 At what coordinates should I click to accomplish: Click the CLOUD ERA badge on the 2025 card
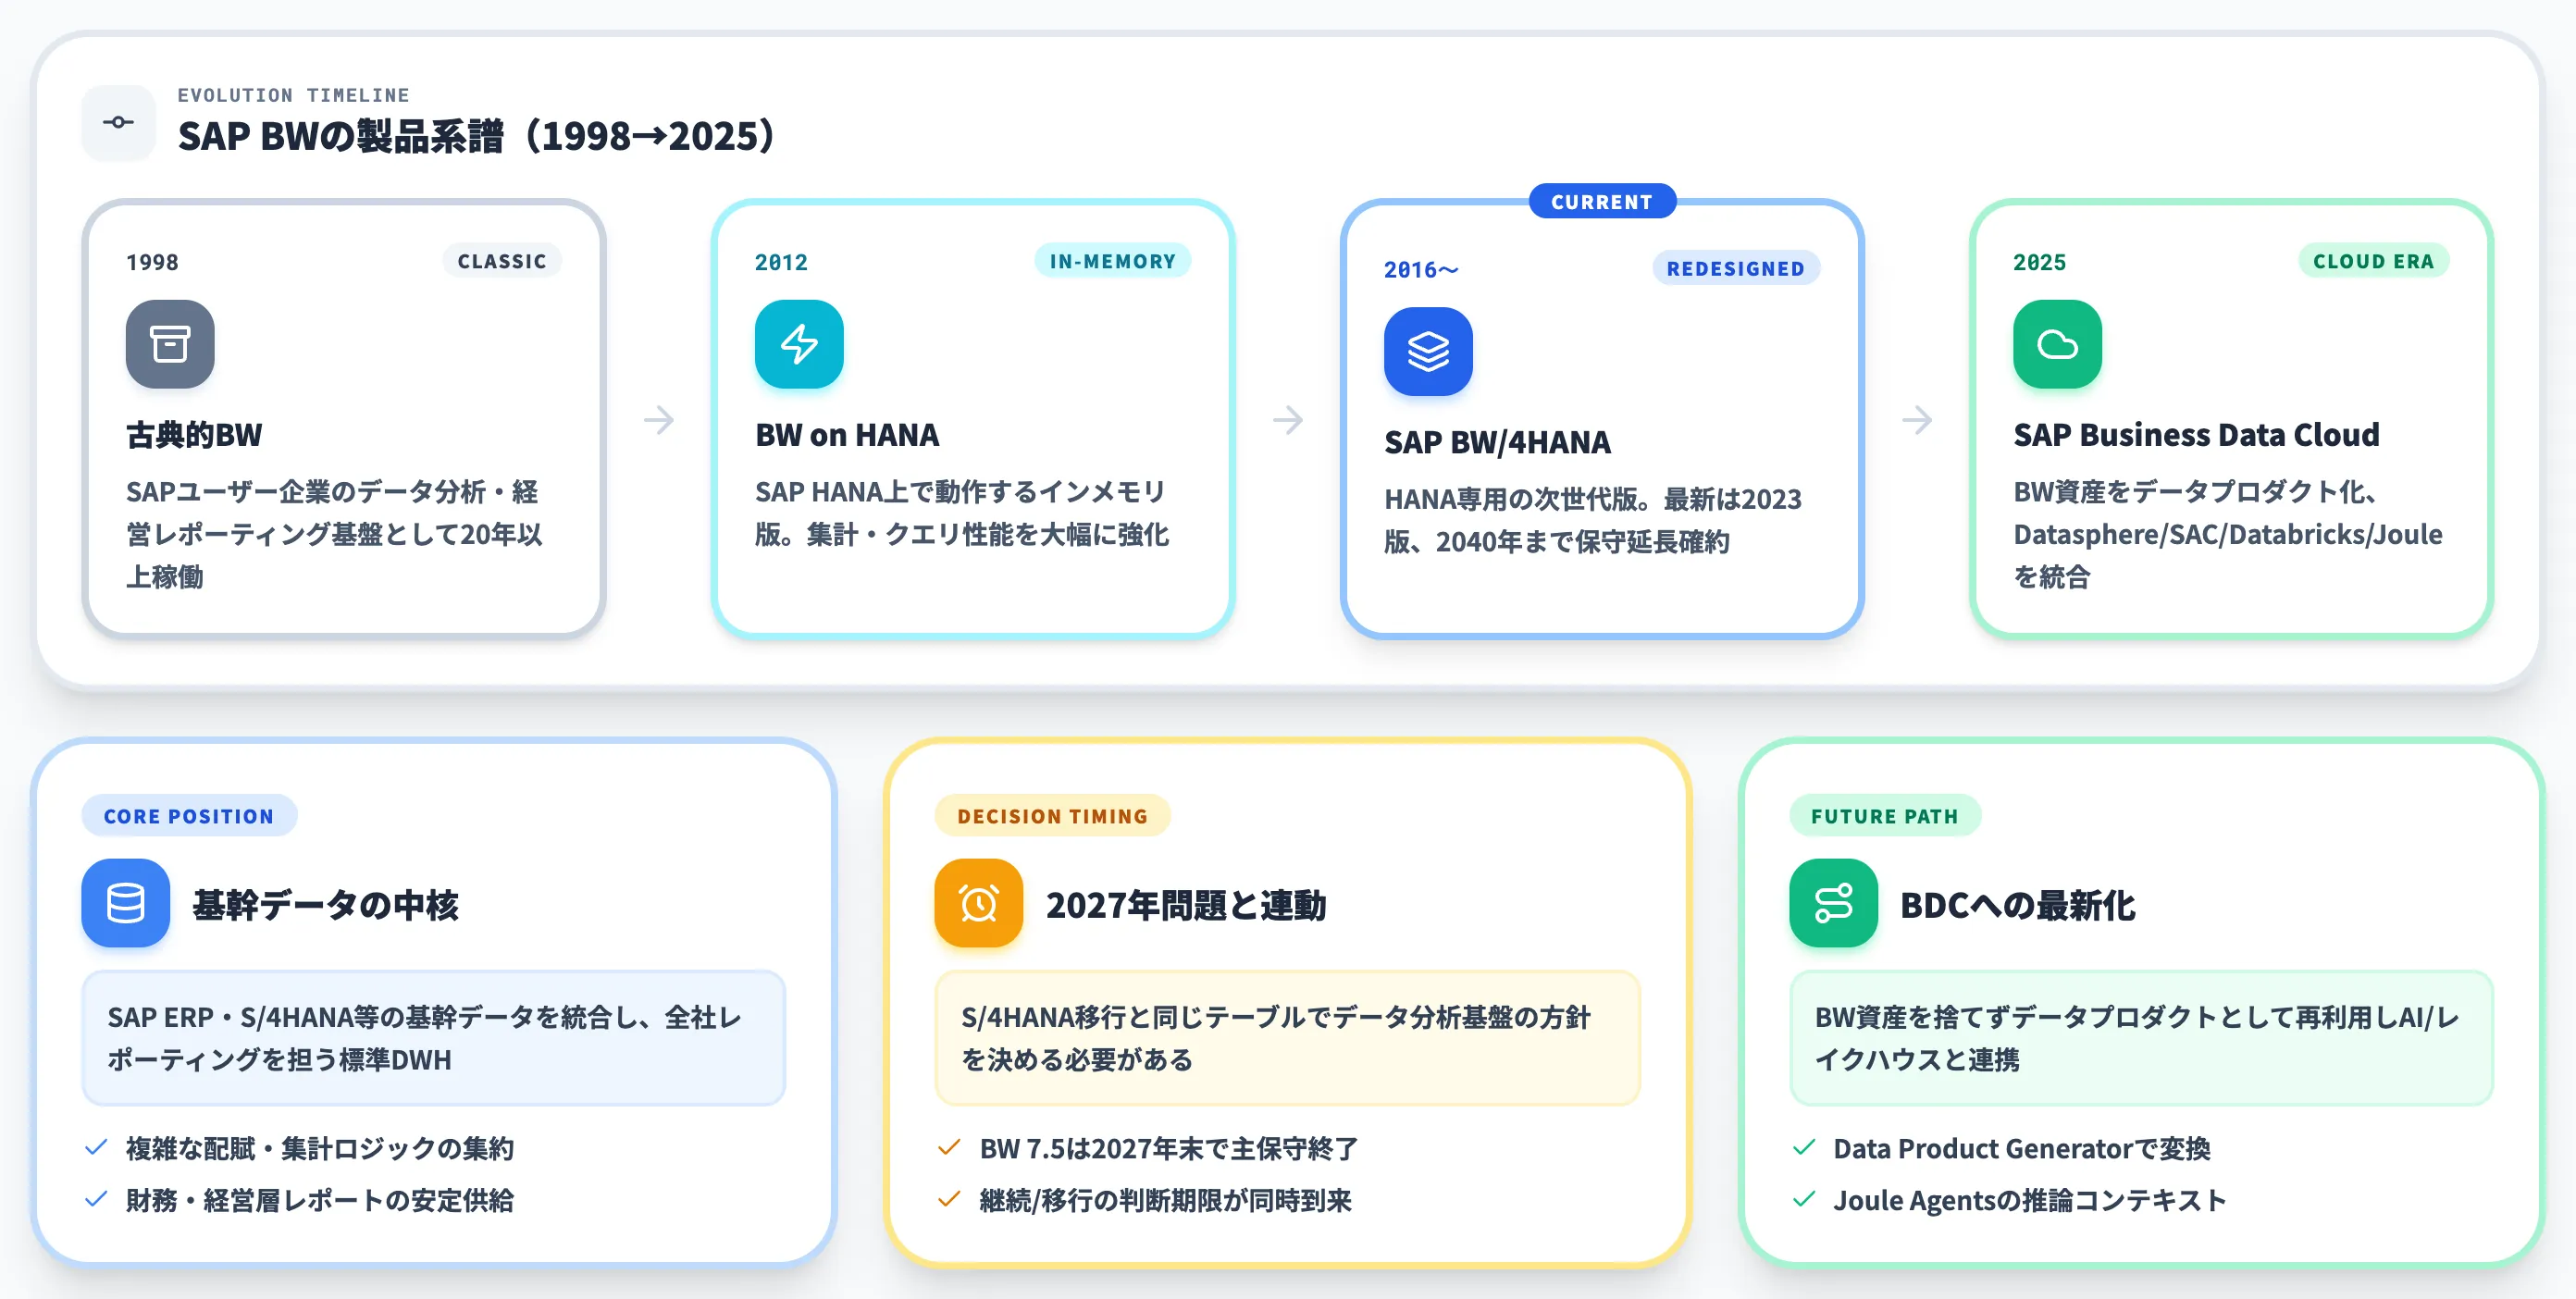pyautogui.click(x=2373, y=261)
